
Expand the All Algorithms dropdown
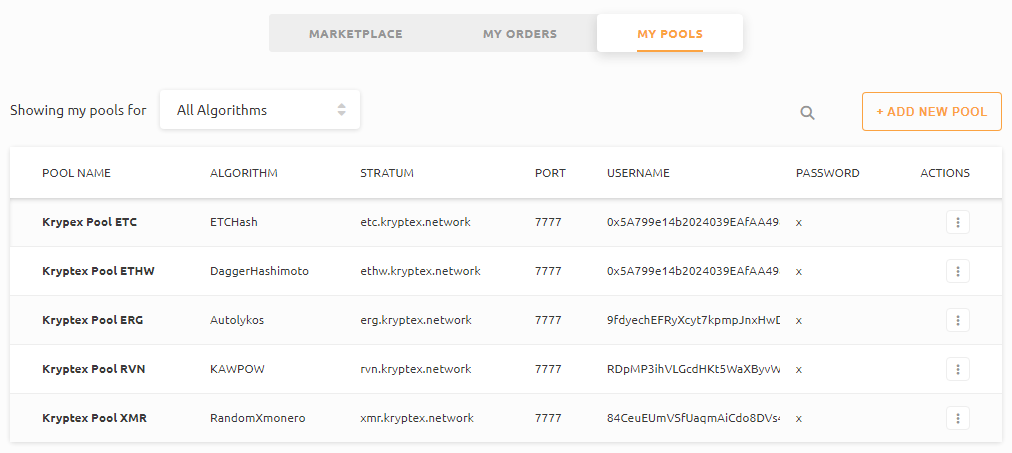pos(260,110)
